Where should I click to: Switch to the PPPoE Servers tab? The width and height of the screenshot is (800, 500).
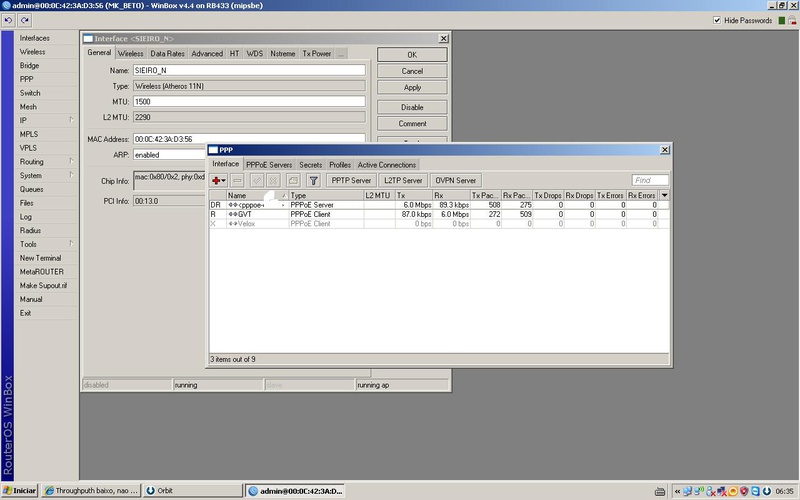point(269,165)
